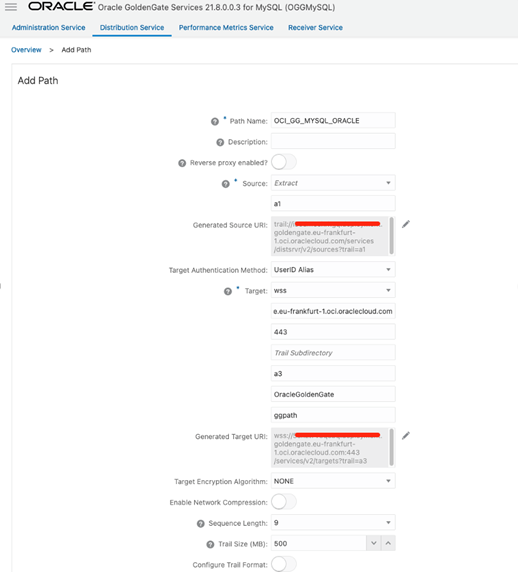Open Target Authentication Method dropdown
The image size is (518, 572).
[x=333, y=270]
